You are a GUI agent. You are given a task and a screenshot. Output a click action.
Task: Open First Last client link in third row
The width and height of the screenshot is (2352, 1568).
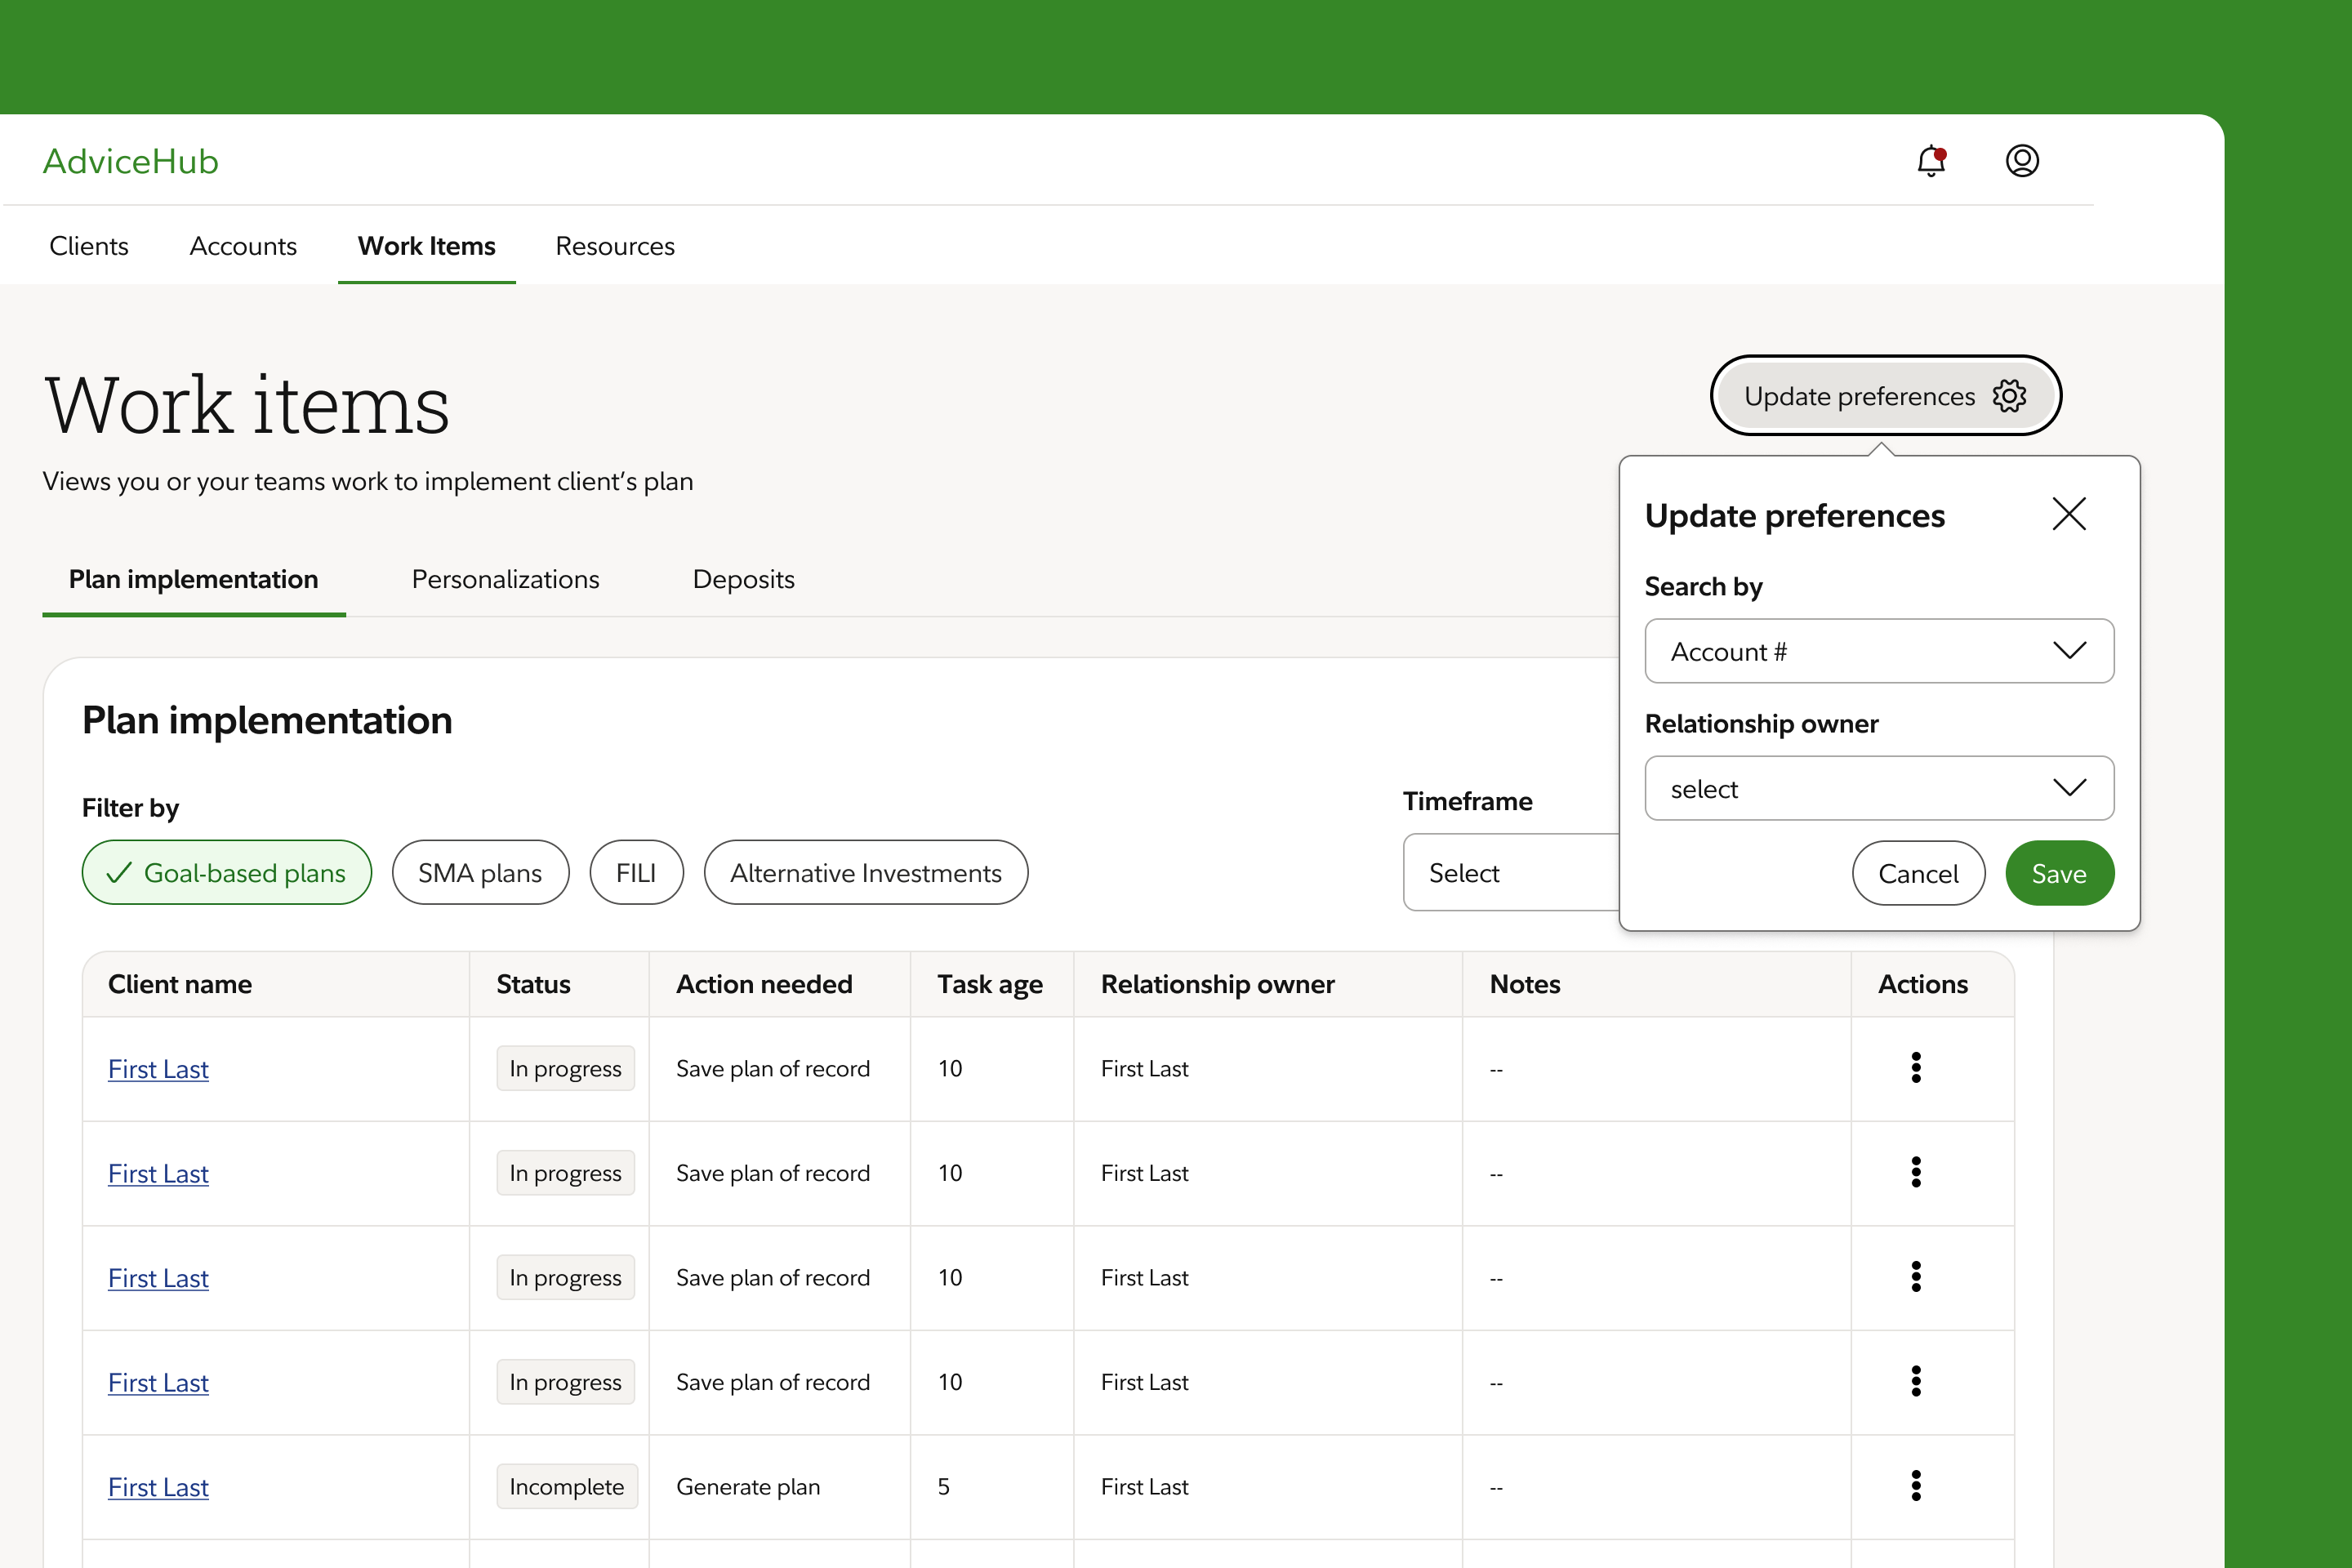[158, 1278]
